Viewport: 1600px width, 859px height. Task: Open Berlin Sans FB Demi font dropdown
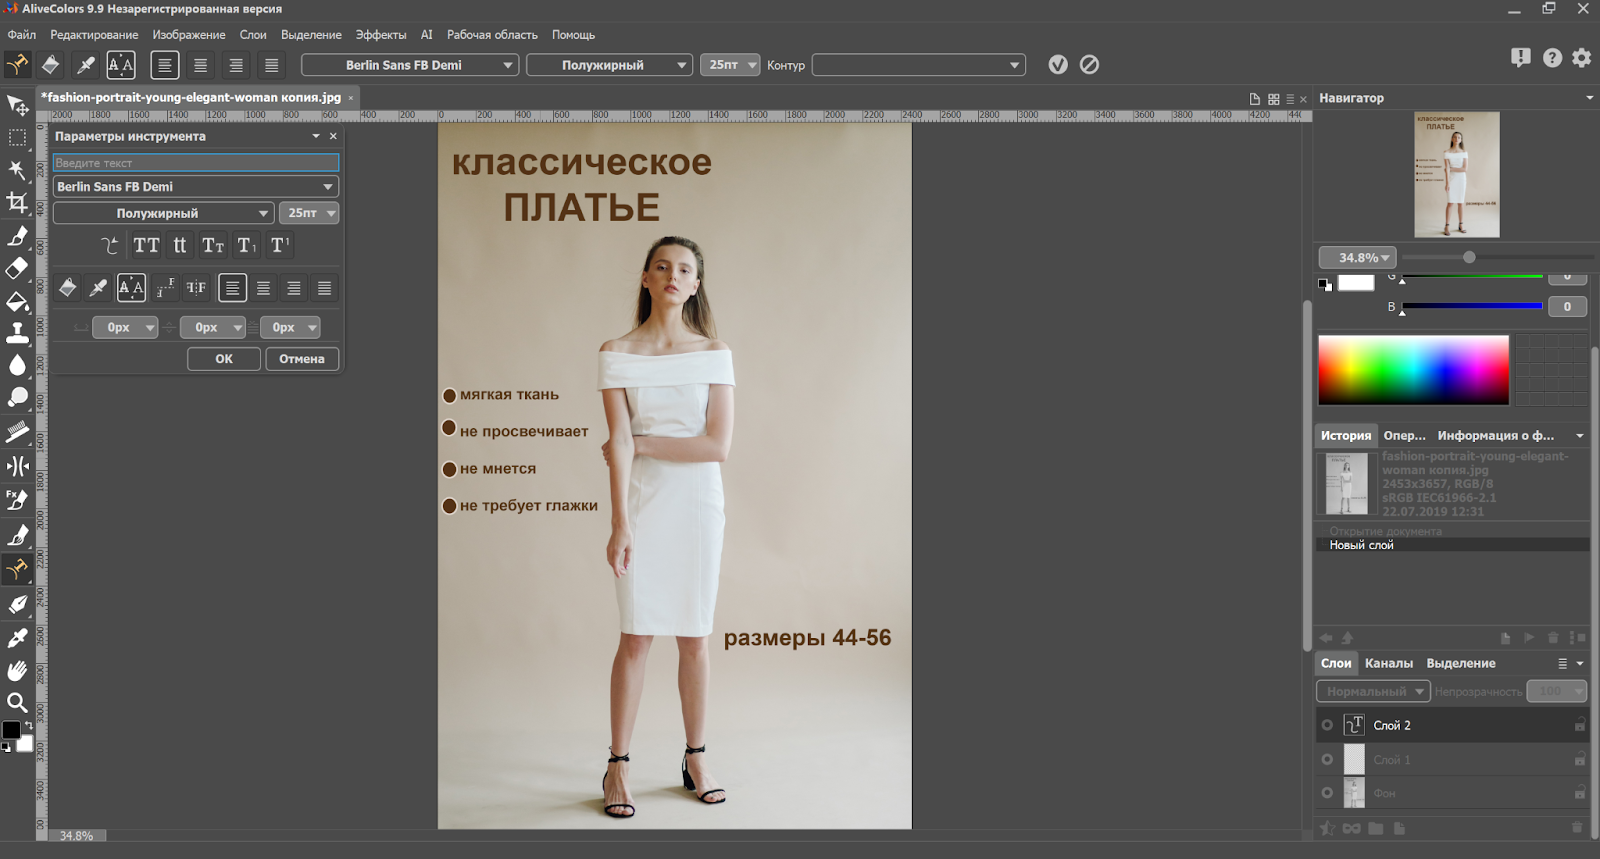coord(410,65)
